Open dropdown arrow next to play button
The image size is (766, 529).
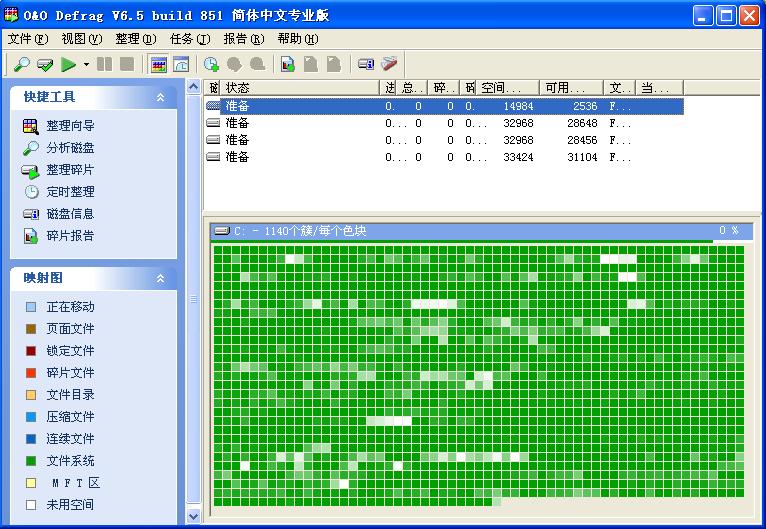86,64
